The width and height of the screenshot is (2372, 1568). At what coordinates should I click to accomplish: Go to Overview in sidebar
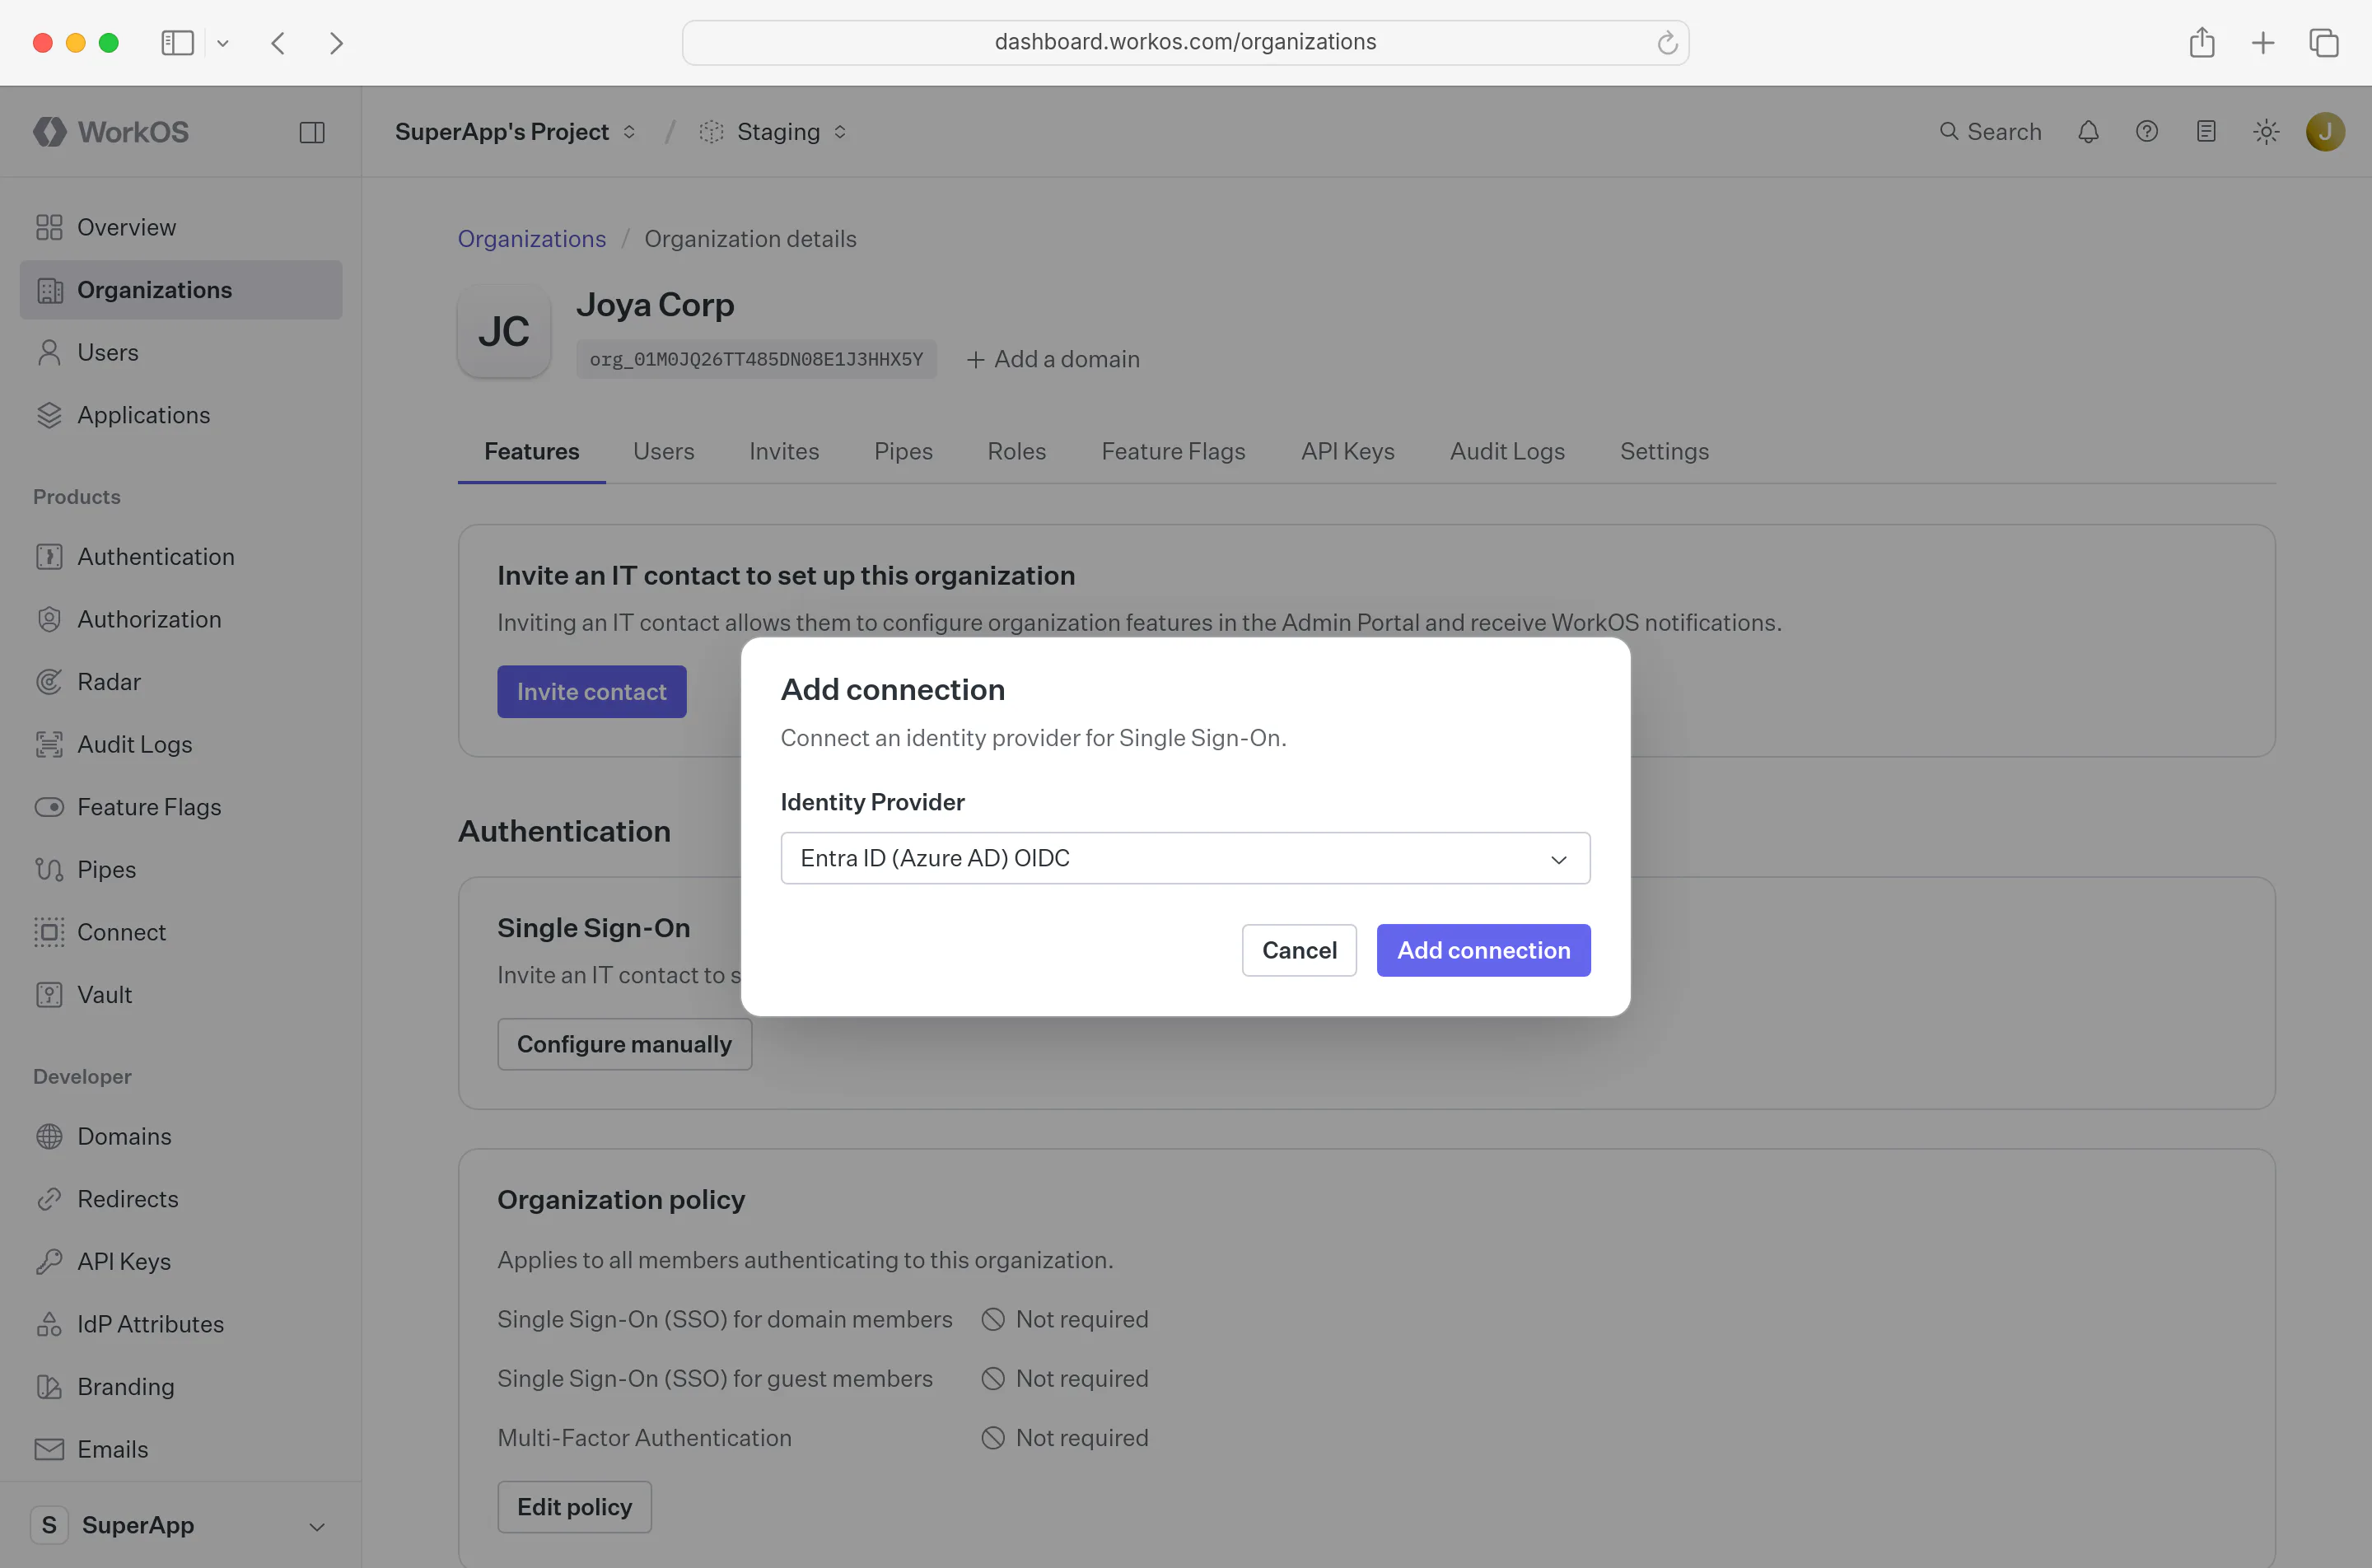[x=181, y=227]
